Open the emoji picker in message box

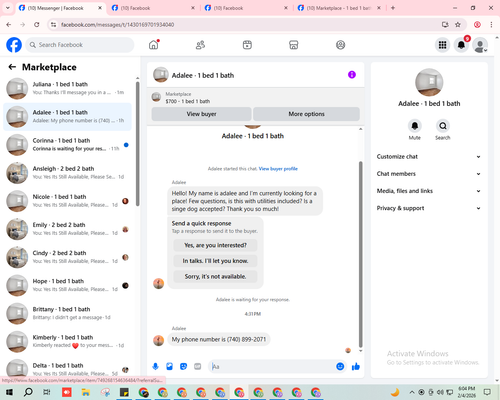pos(340,367)
